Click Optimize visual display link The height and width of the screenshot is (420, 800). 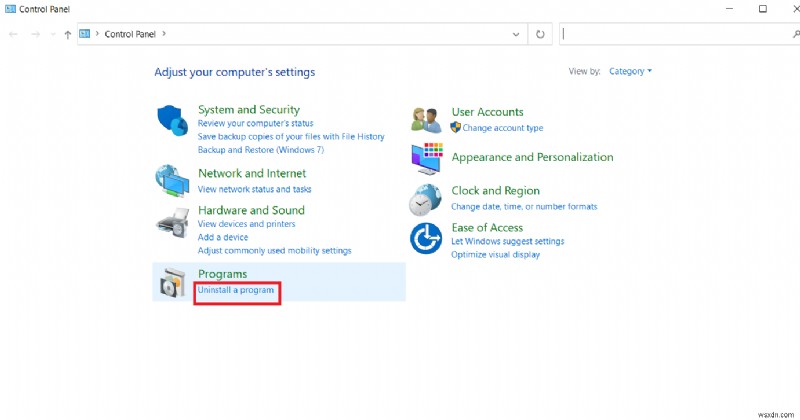pyautogui.click(x=495, y=255)
